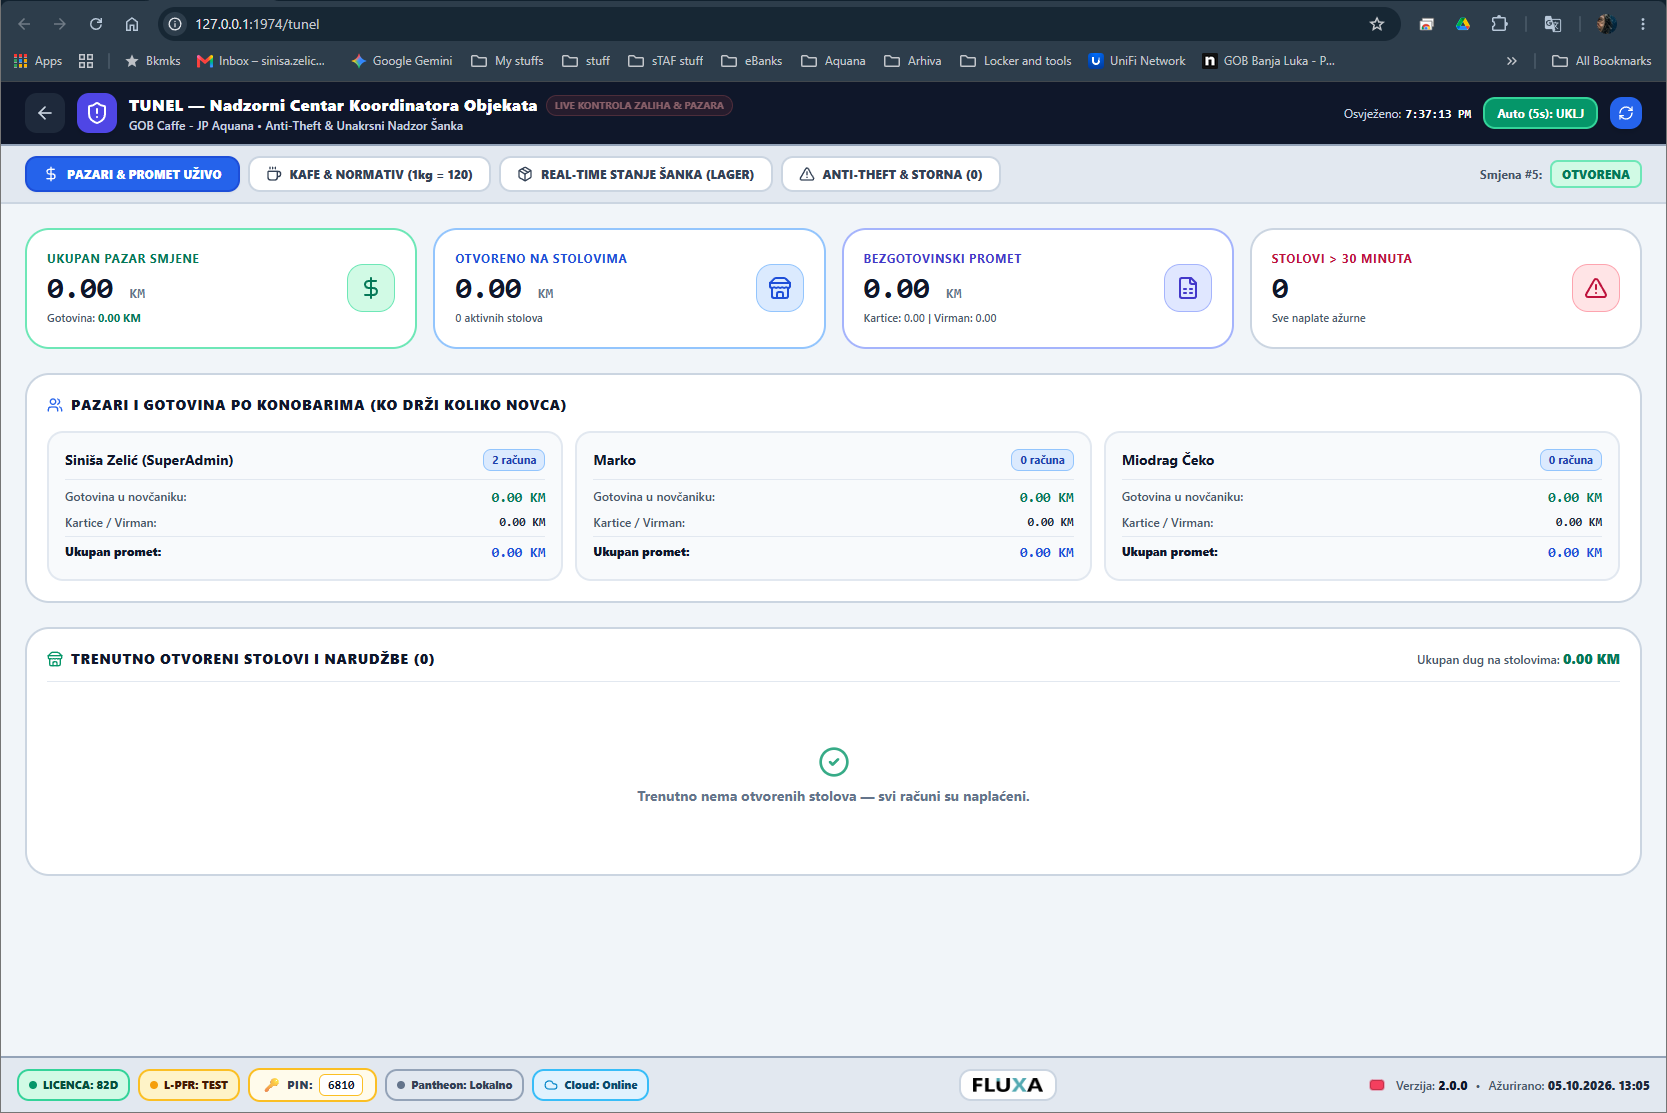The image size is (1667, 1113).
Task: Open the UniFi Network bookmark
Action: [x=1137, y=61]
